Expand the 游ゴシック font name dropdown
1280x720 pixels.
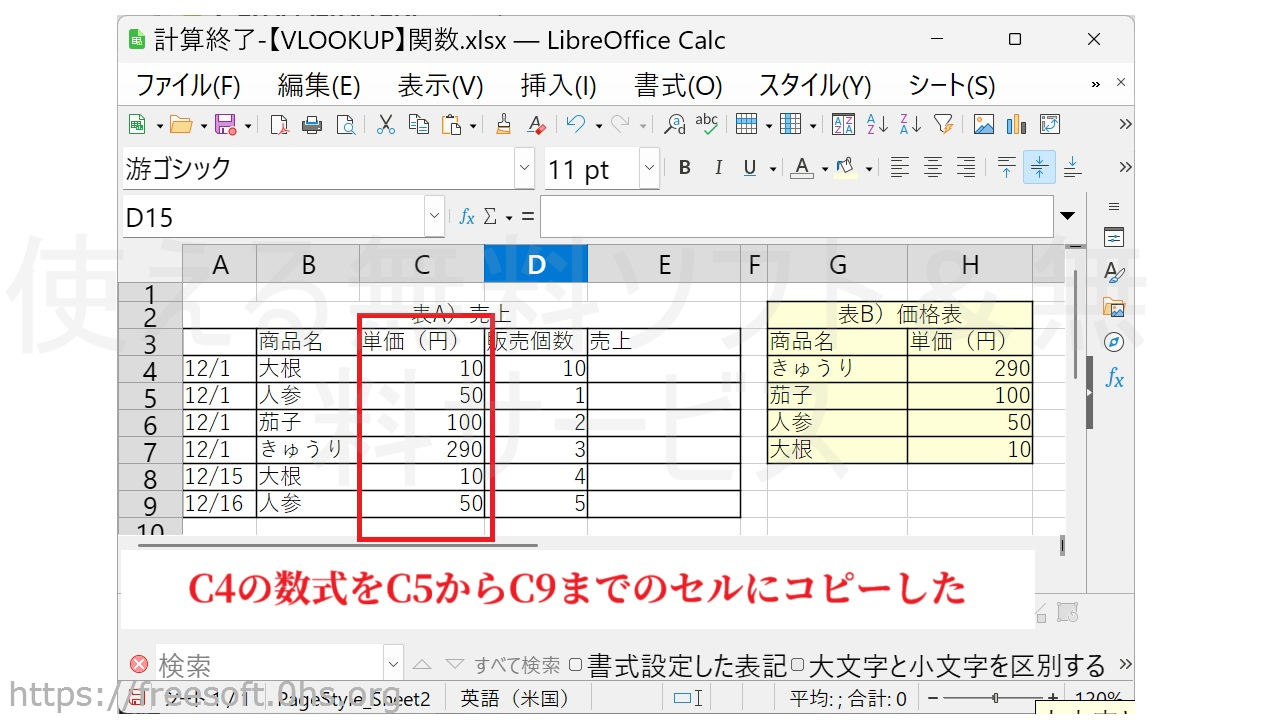pyautogui.click(x=525, y=168)
